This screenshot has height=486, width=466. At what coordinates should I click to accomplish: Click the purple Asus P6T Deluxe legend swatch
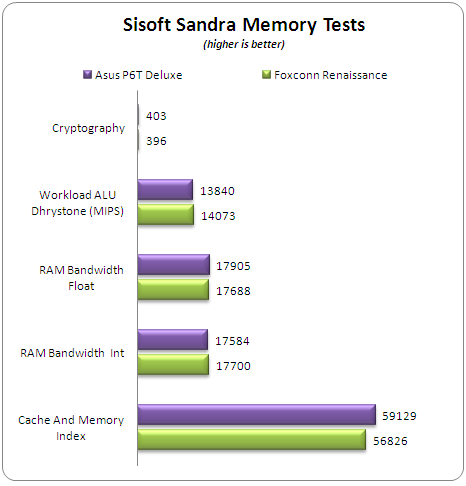(87, 74)
